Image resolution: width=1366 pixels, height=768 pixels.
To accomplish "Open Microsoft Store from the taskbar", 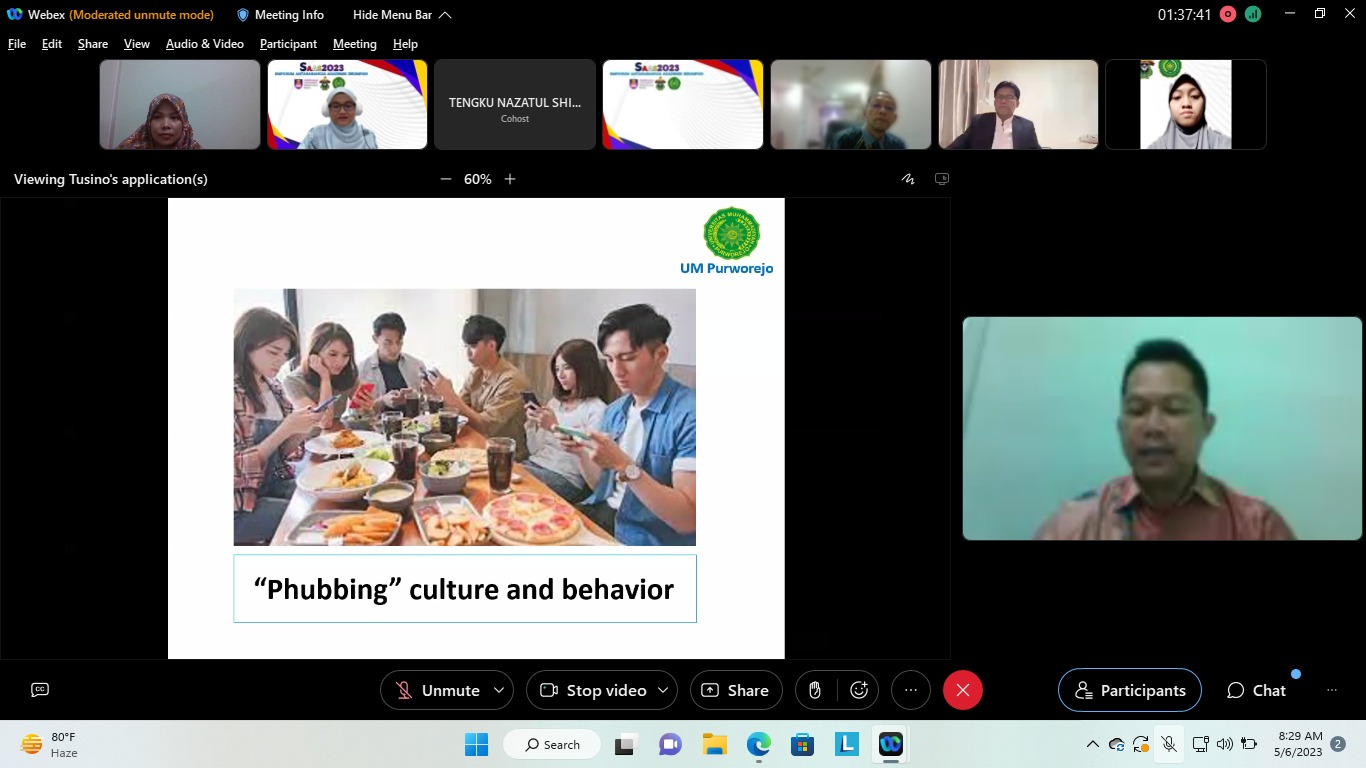I will click(x=802, y=744).
